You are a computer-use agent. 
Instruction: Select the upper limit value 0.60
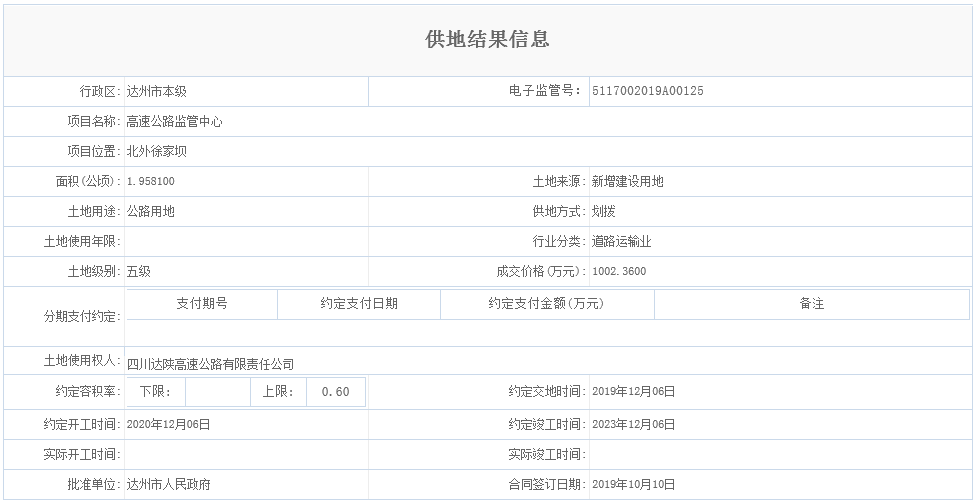[336, 392]
